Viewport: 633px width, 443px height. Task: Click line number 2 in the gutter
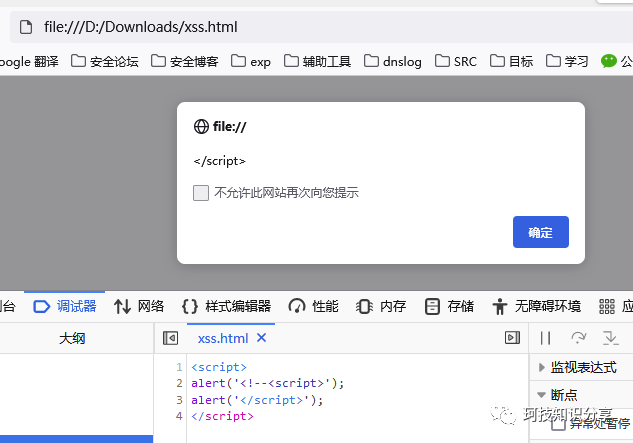tap(179, 383)
